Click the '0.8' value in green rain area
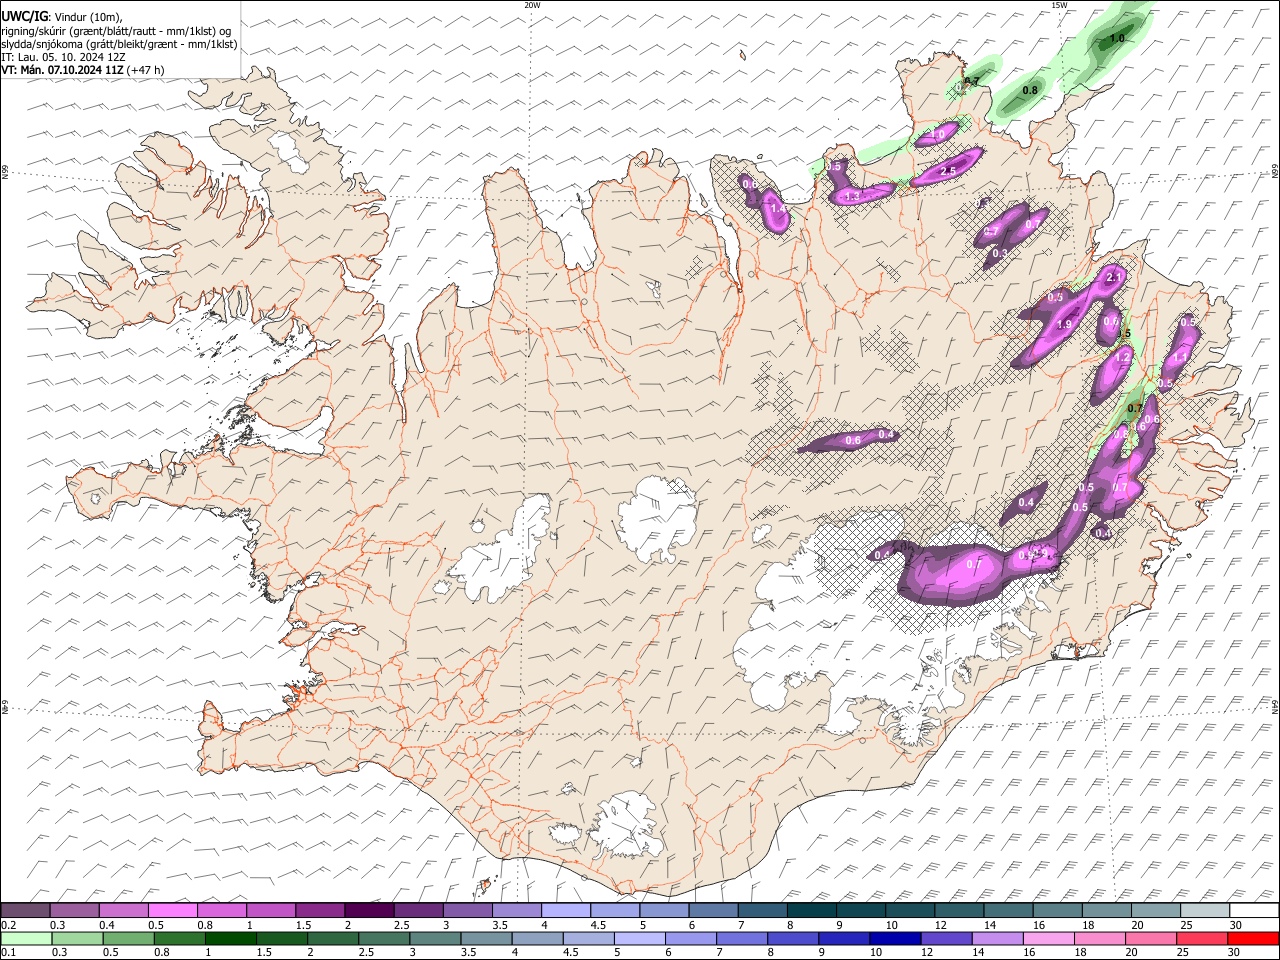Viewport: 1280px width, 960px height. tap(1030, 90)
